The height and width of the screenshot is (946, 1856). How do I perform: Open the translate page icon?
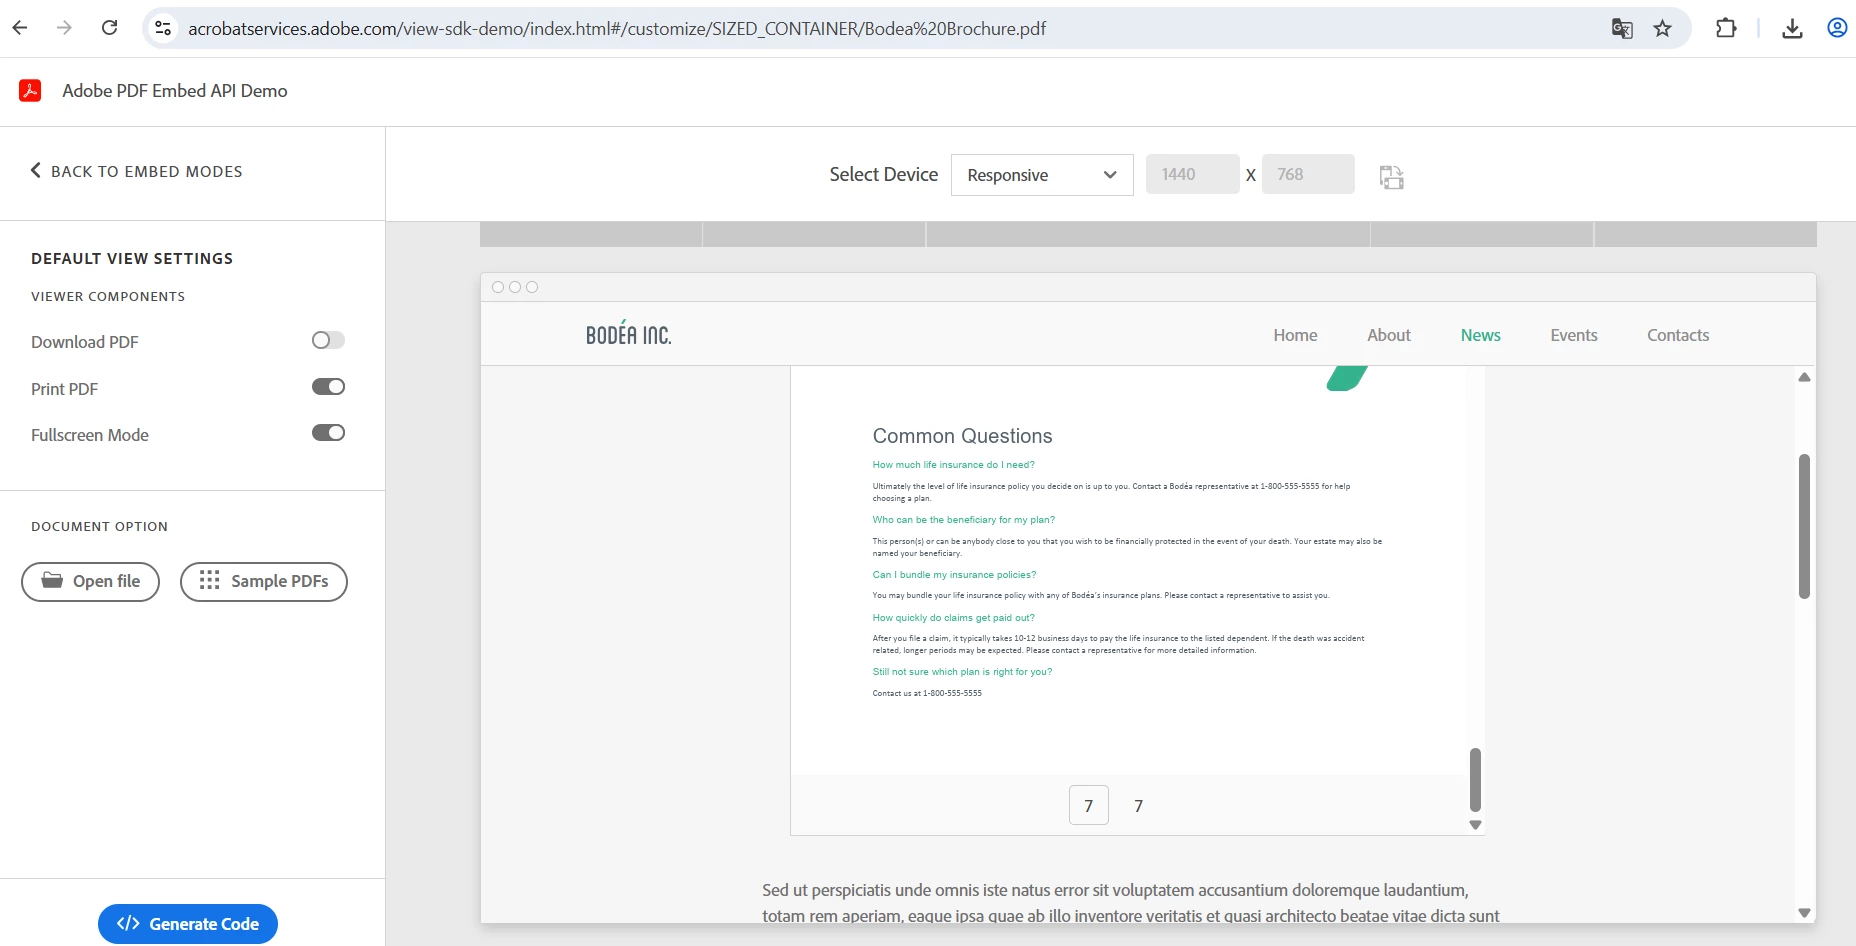(x=1622, y=28)
